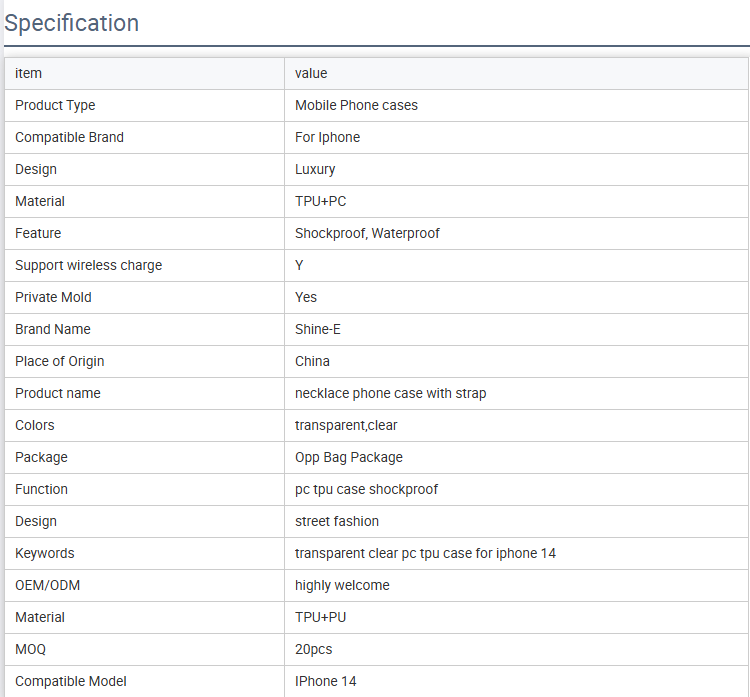Click the Specification heading

(x=72, y=23)
